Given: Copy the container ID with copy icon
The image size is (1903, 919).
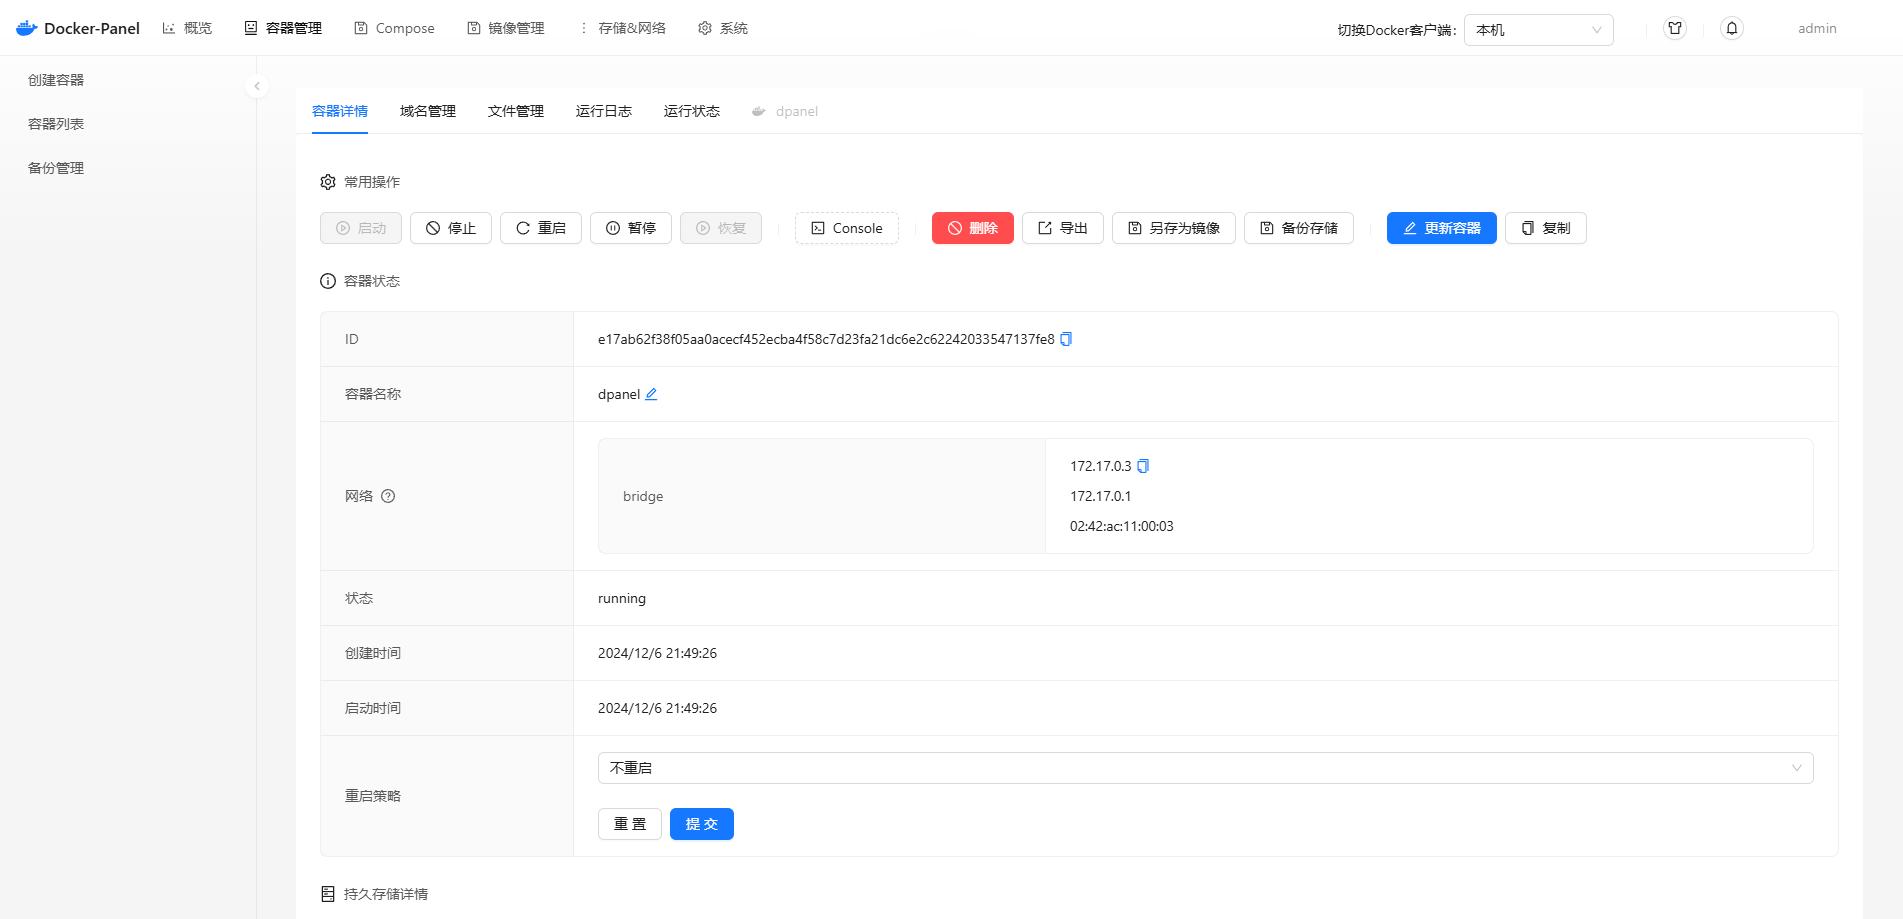Looking at the screenshot, I should [1066, 339].
